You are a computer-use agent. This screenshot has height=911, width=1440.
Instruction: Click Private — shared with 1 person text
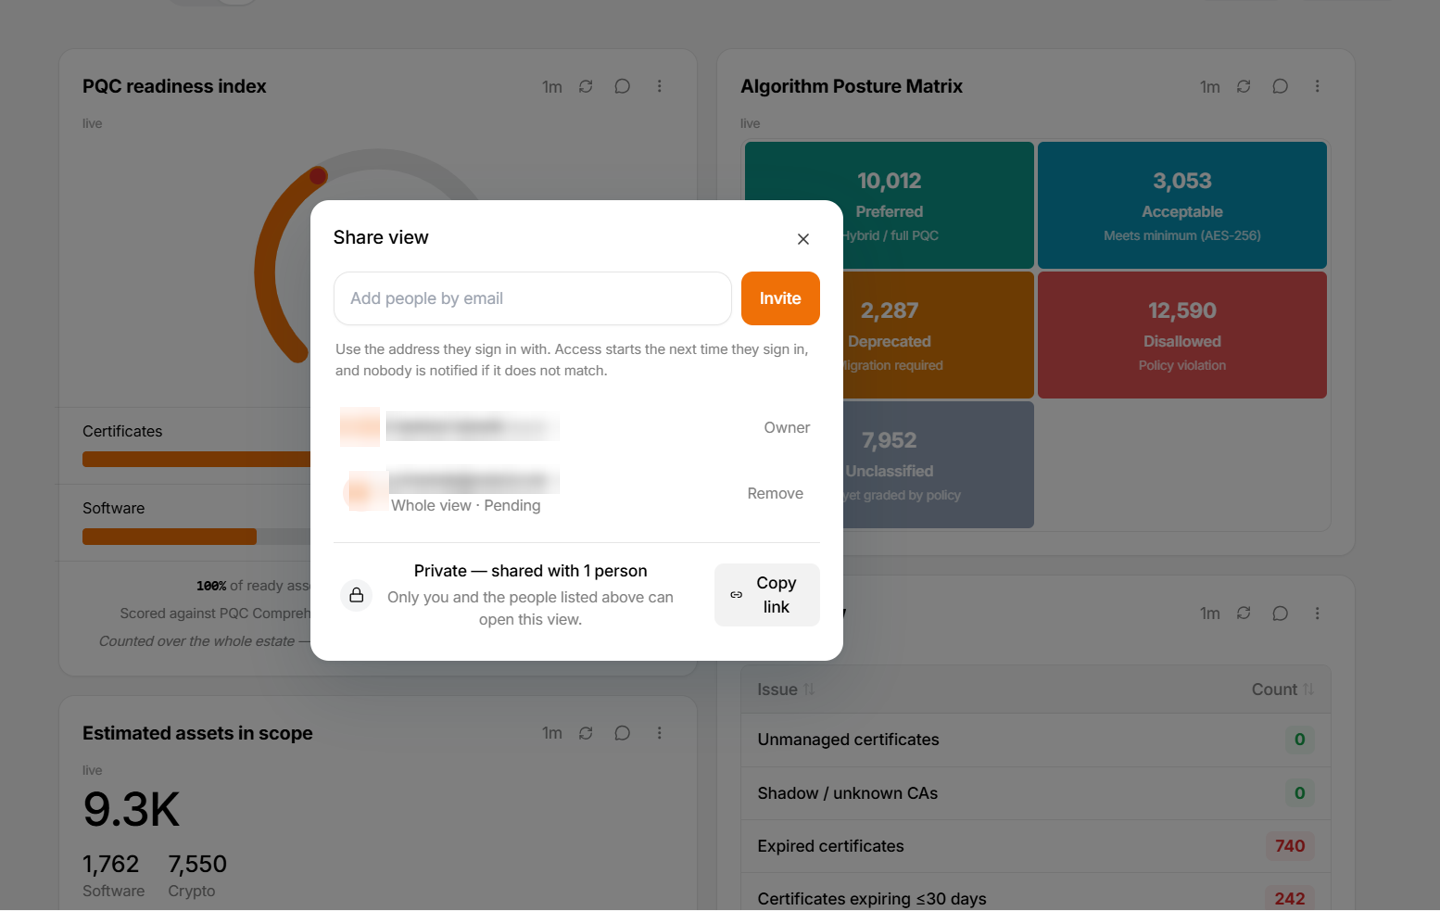coord(530,571)
